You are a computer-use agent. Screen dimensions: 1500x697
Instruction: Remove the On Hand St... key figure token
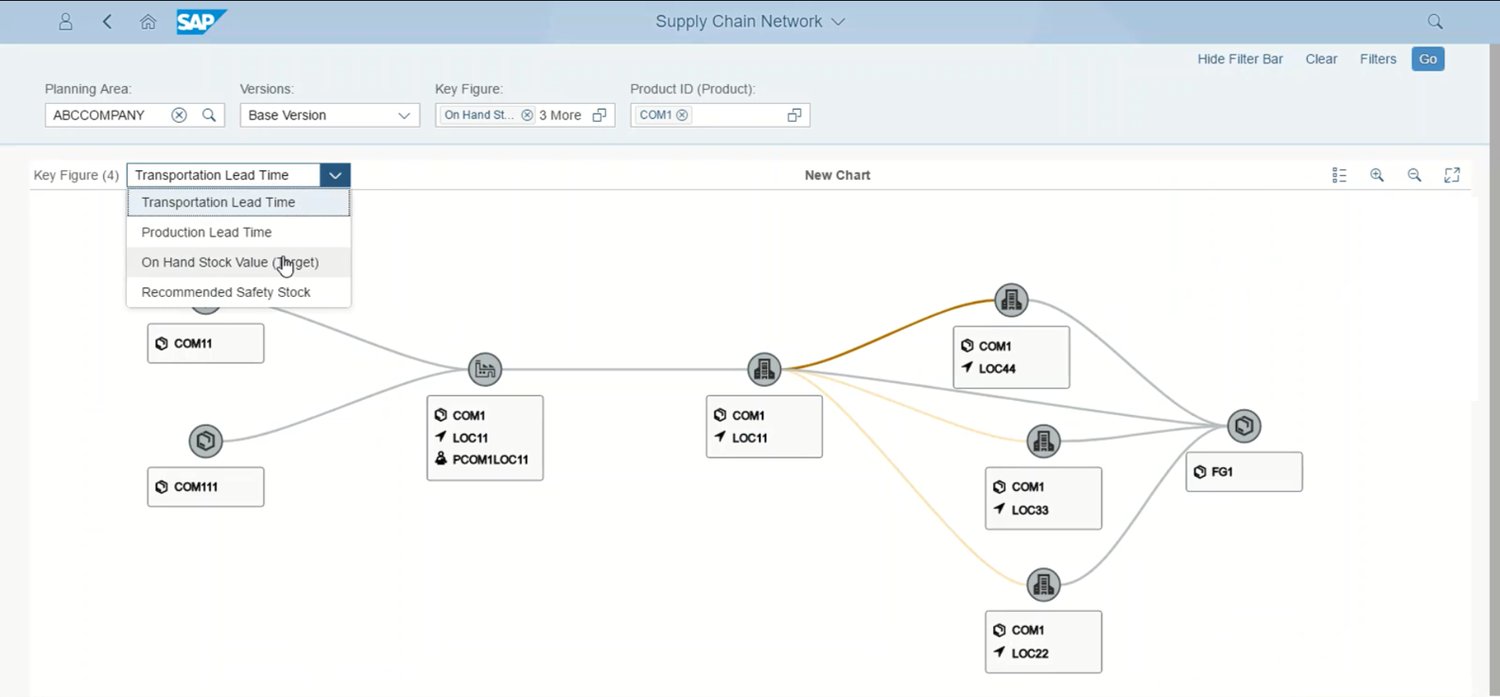[x=526, y=115]
